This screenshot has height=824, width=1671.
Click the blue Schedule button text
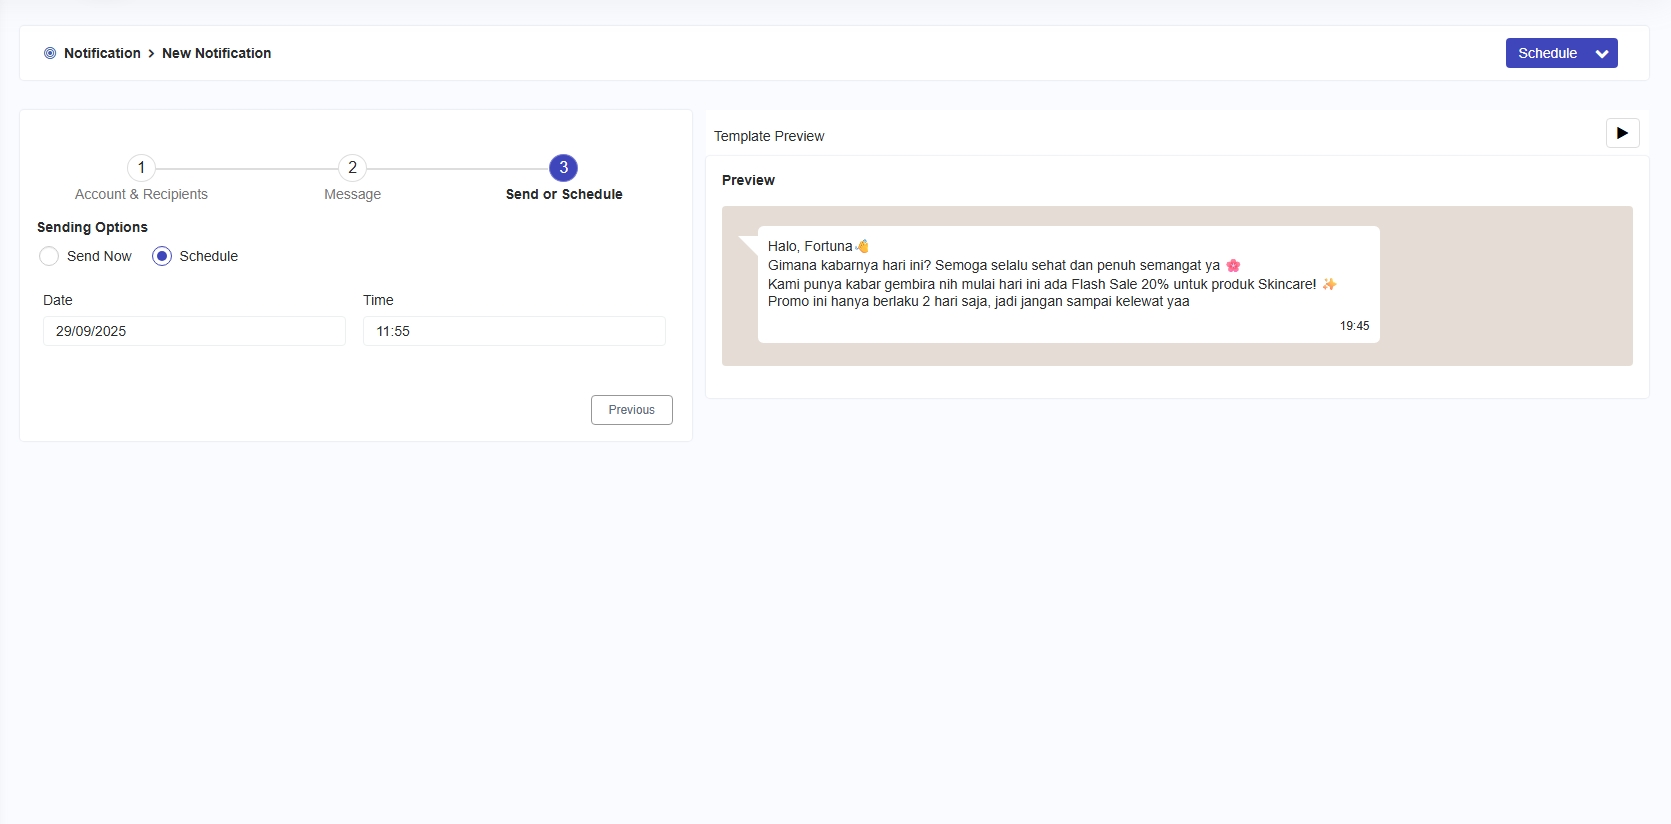1547,53
